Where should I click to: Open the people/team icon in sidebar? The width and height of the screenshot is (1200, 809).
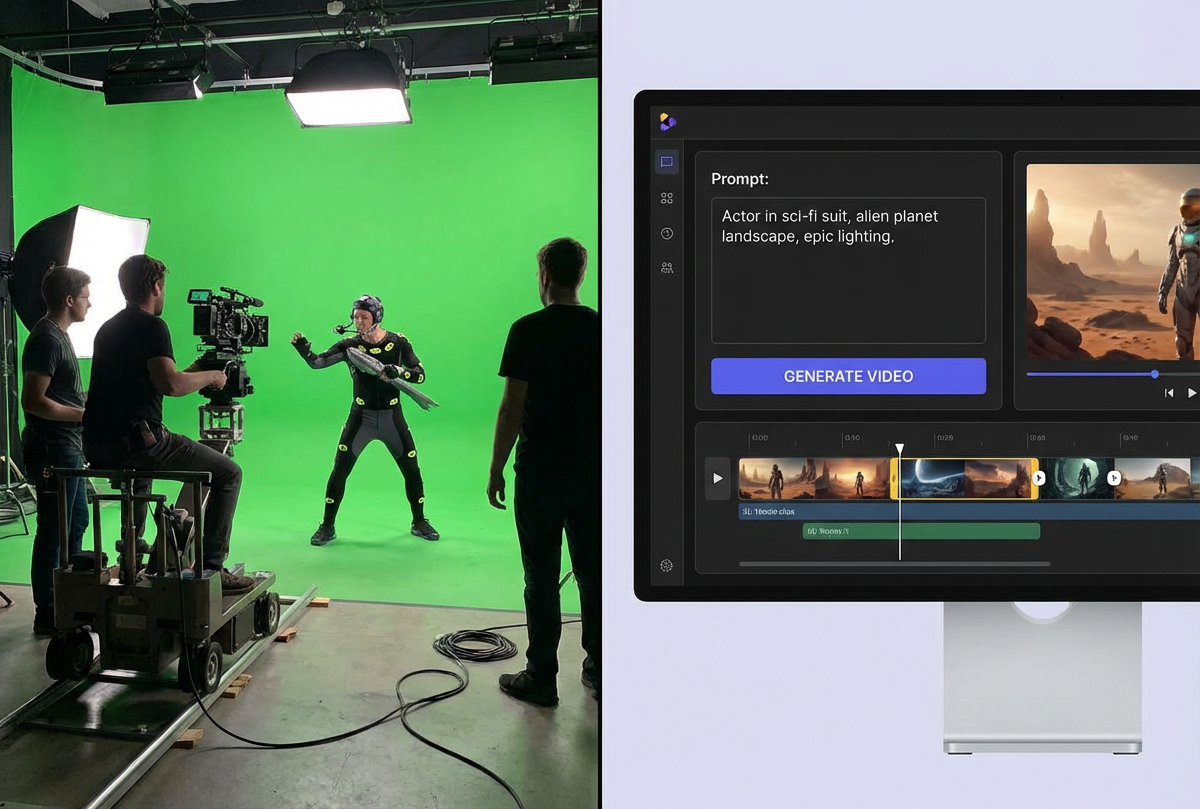click(667, 268)
